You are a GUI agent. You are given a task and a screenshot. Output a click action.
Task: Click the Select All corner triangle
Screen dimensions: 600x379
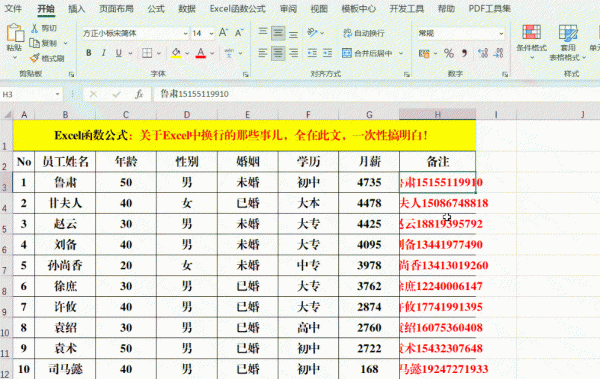tap(7, 114)
